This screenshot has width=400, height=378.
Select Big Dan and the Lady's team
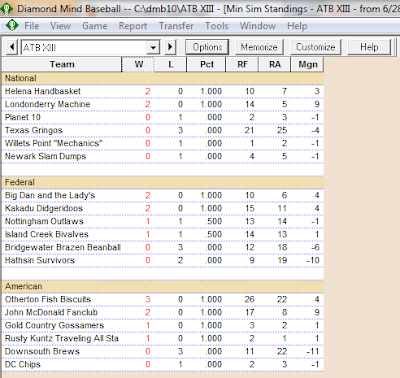click(50, 195)
